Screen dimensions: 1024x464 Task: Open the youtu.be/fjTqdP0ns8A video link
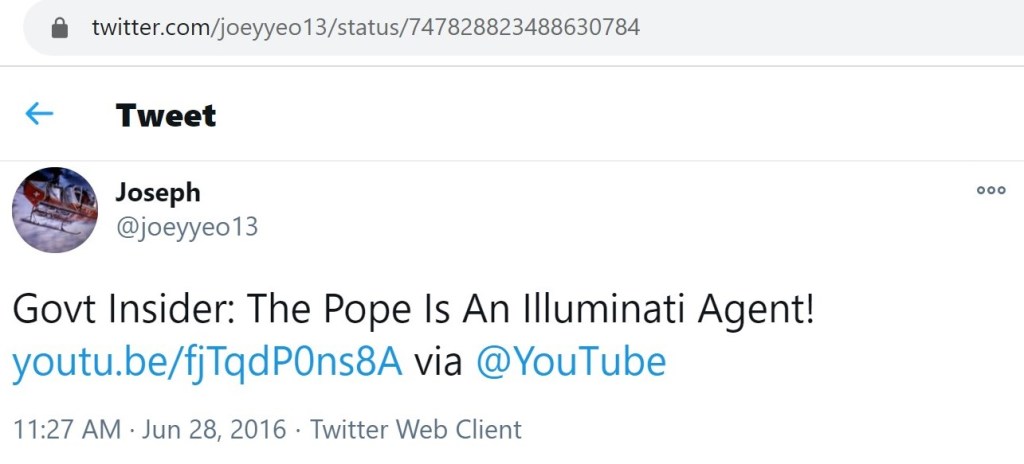coord(206,362)
